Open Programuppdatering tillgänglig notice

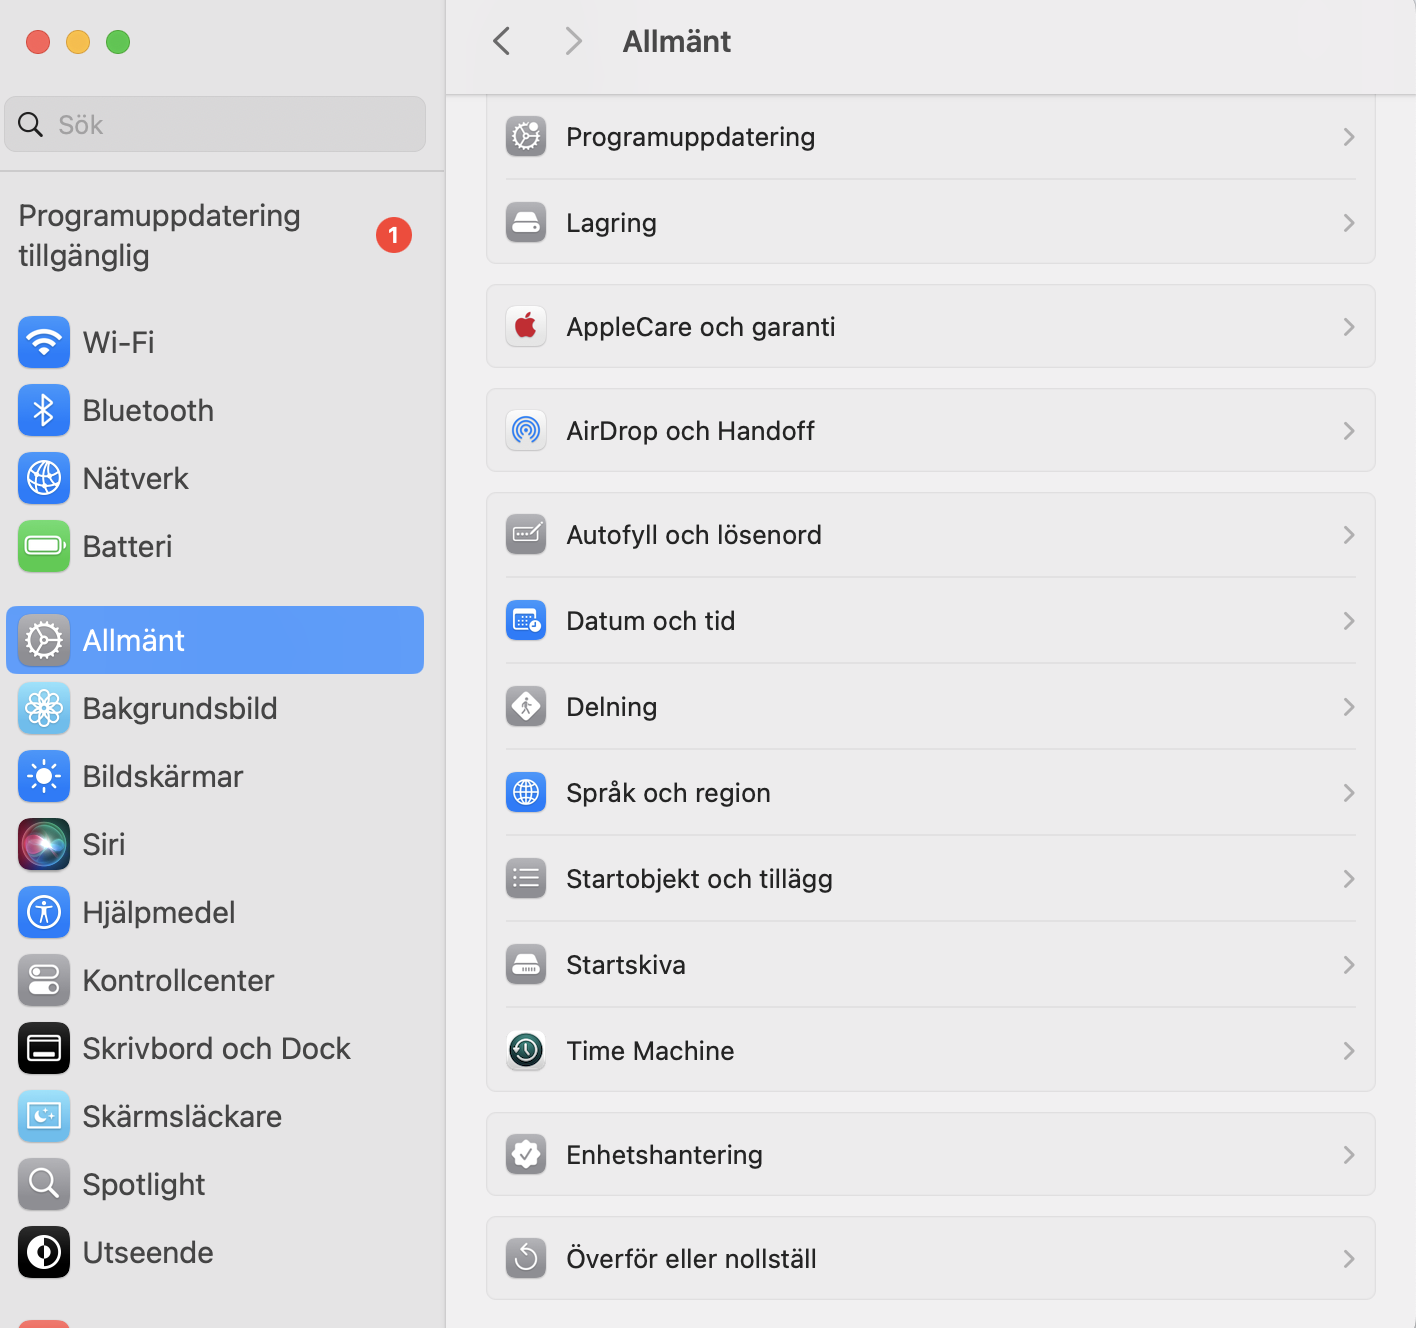[215, 235]
